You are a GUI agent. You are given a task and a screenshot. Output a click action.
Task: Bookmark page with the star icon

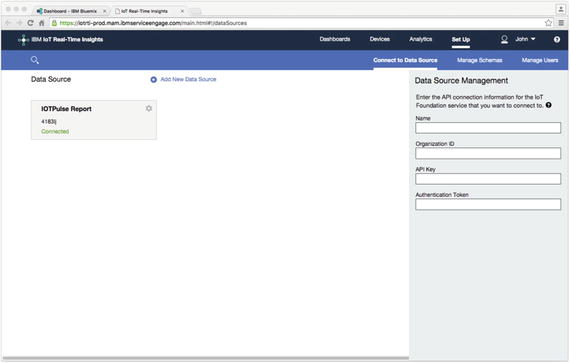548,23
